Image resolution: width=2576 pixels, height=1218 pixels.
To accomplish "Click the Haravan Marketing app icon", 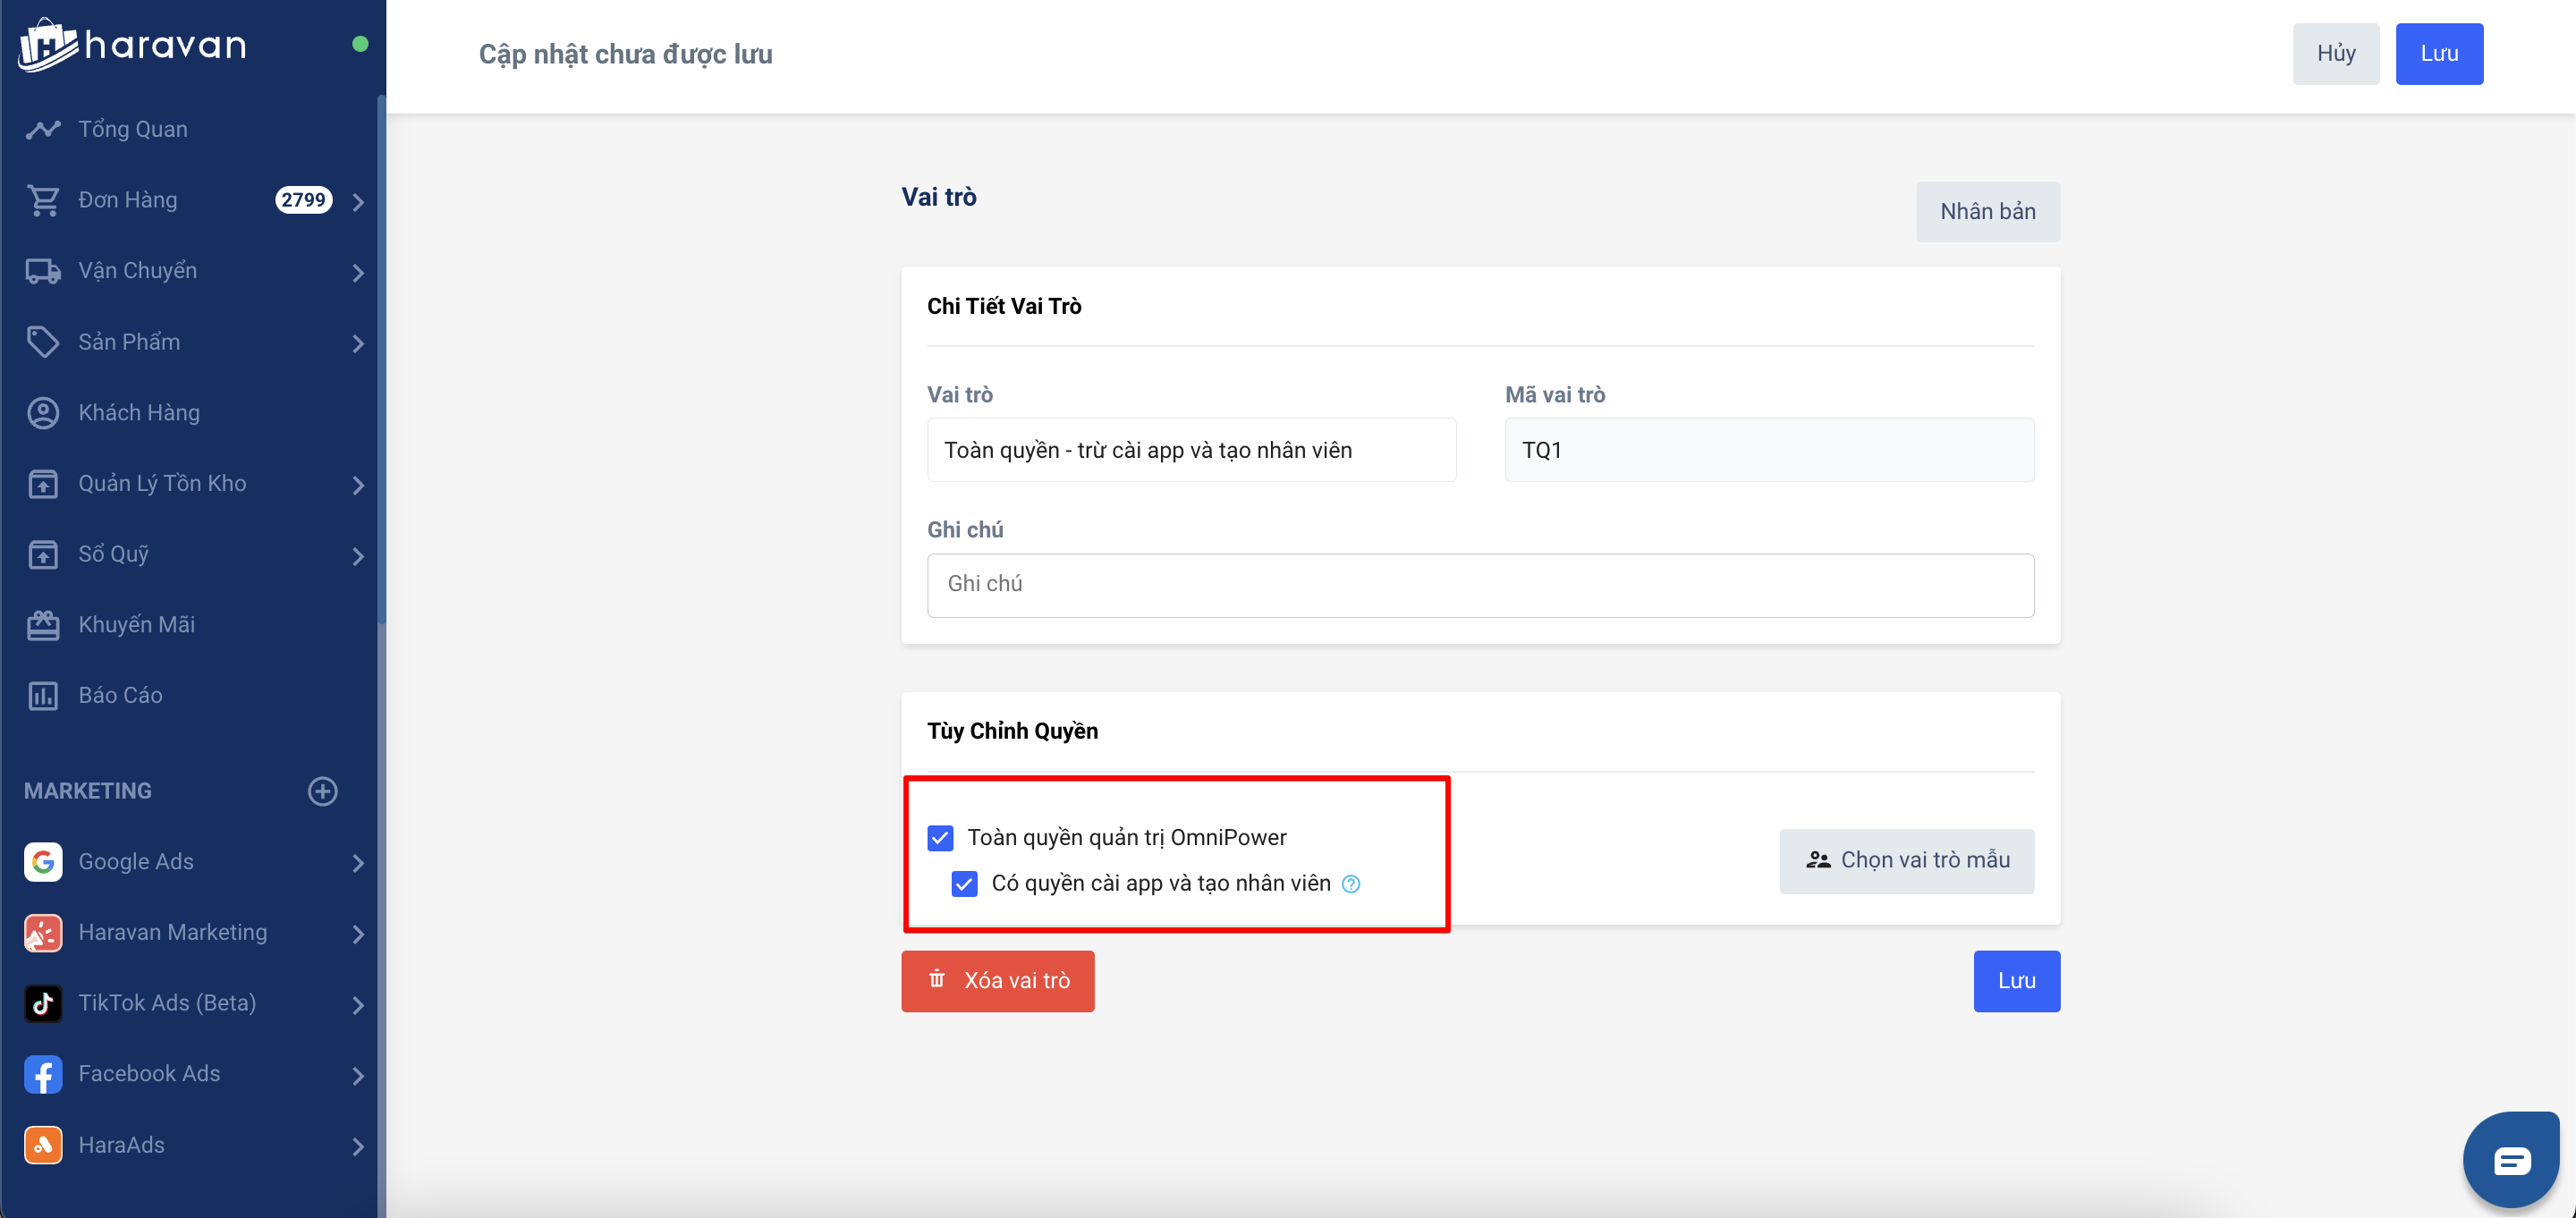I will [x=43, y=933].
